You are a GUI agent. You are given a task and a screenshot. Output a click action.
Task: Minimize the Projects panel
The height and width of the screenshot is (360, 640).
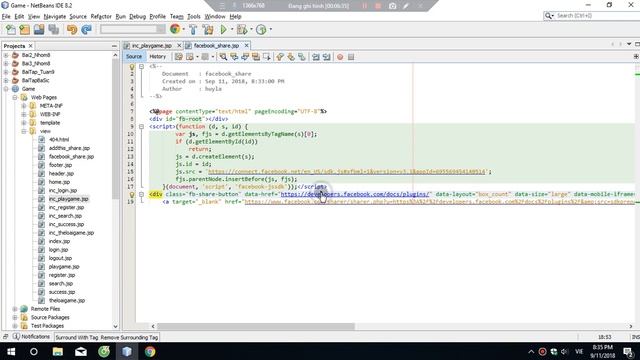tap(114, 46)
